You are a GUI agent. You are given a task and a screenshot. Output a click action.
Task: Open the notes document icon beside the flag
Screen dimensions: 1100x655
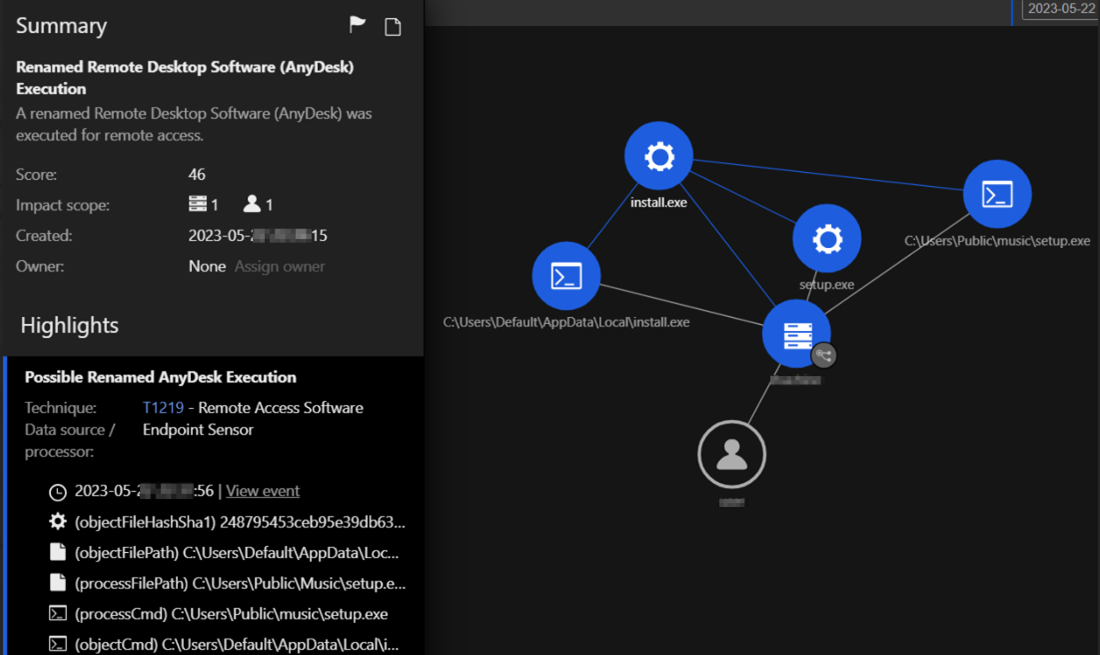[393, 27]
